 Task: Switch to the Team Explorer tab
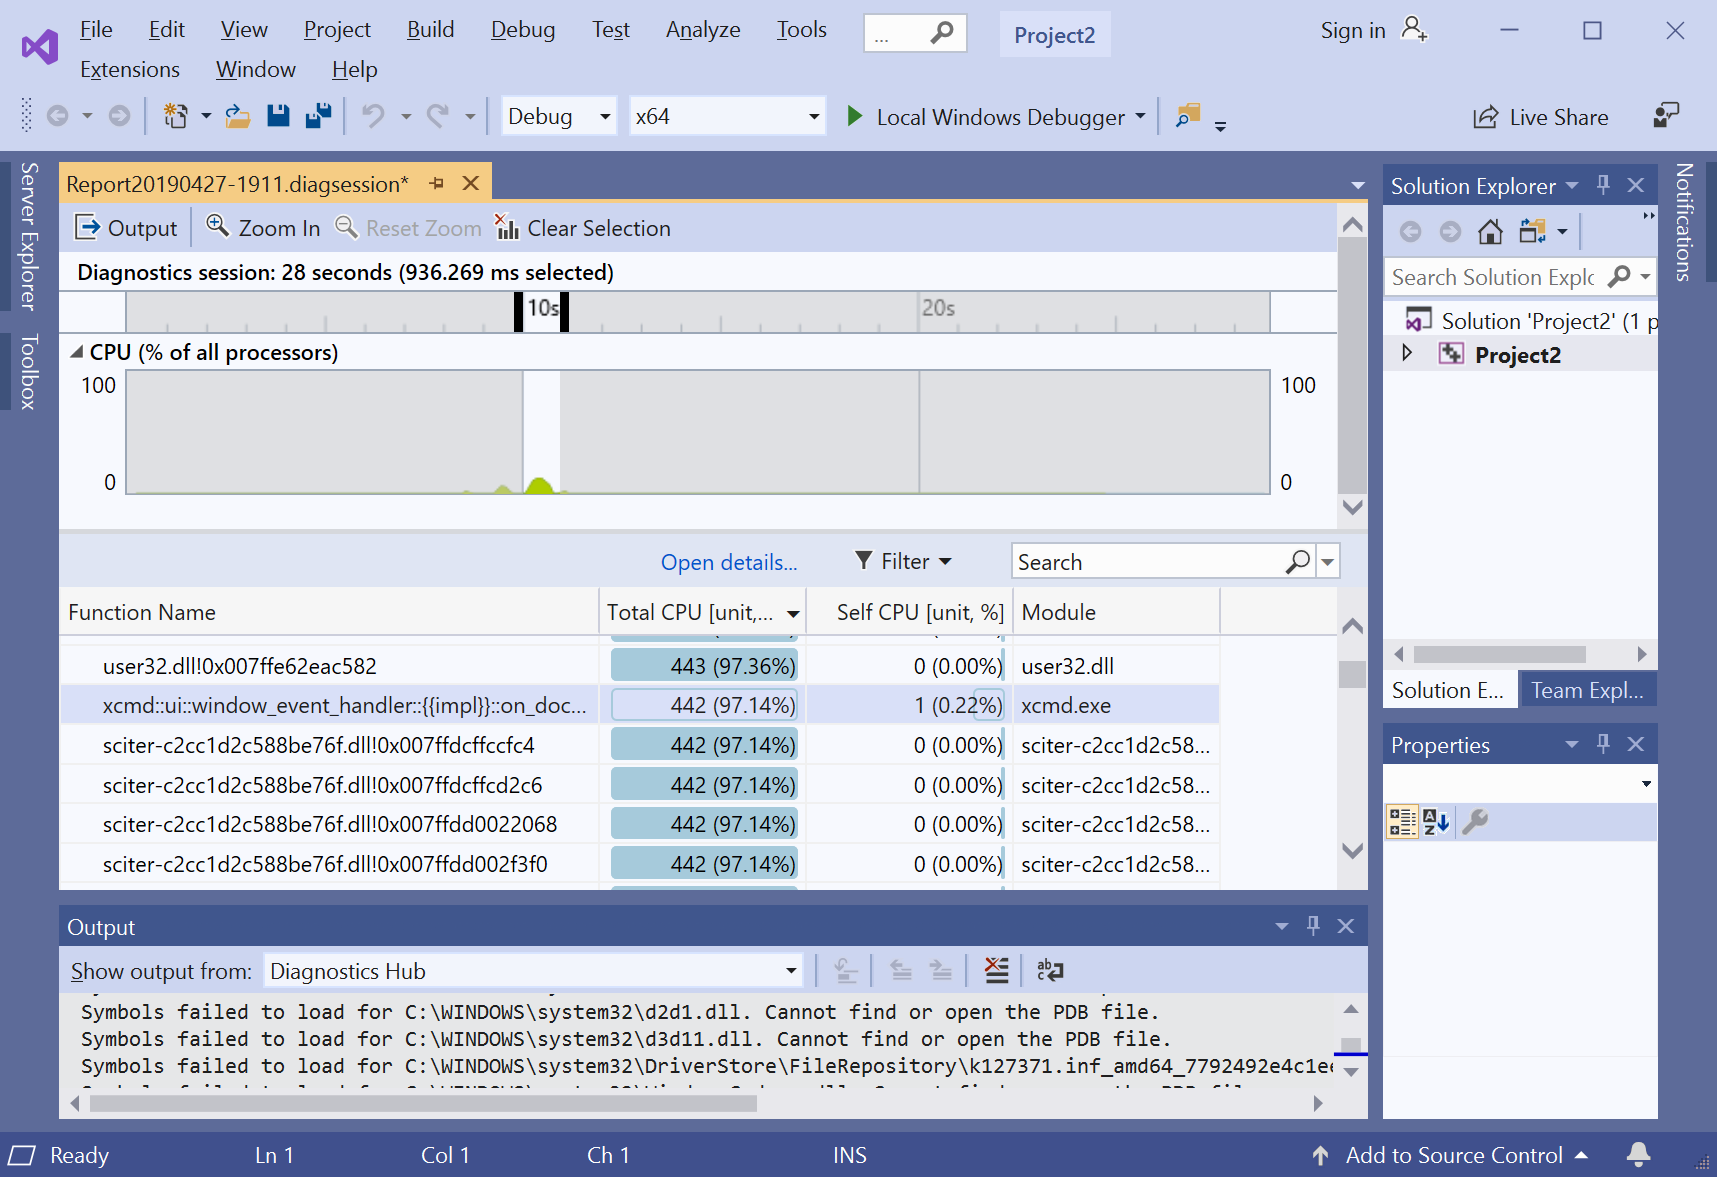pyautogui.click(x=1587, y=690)
